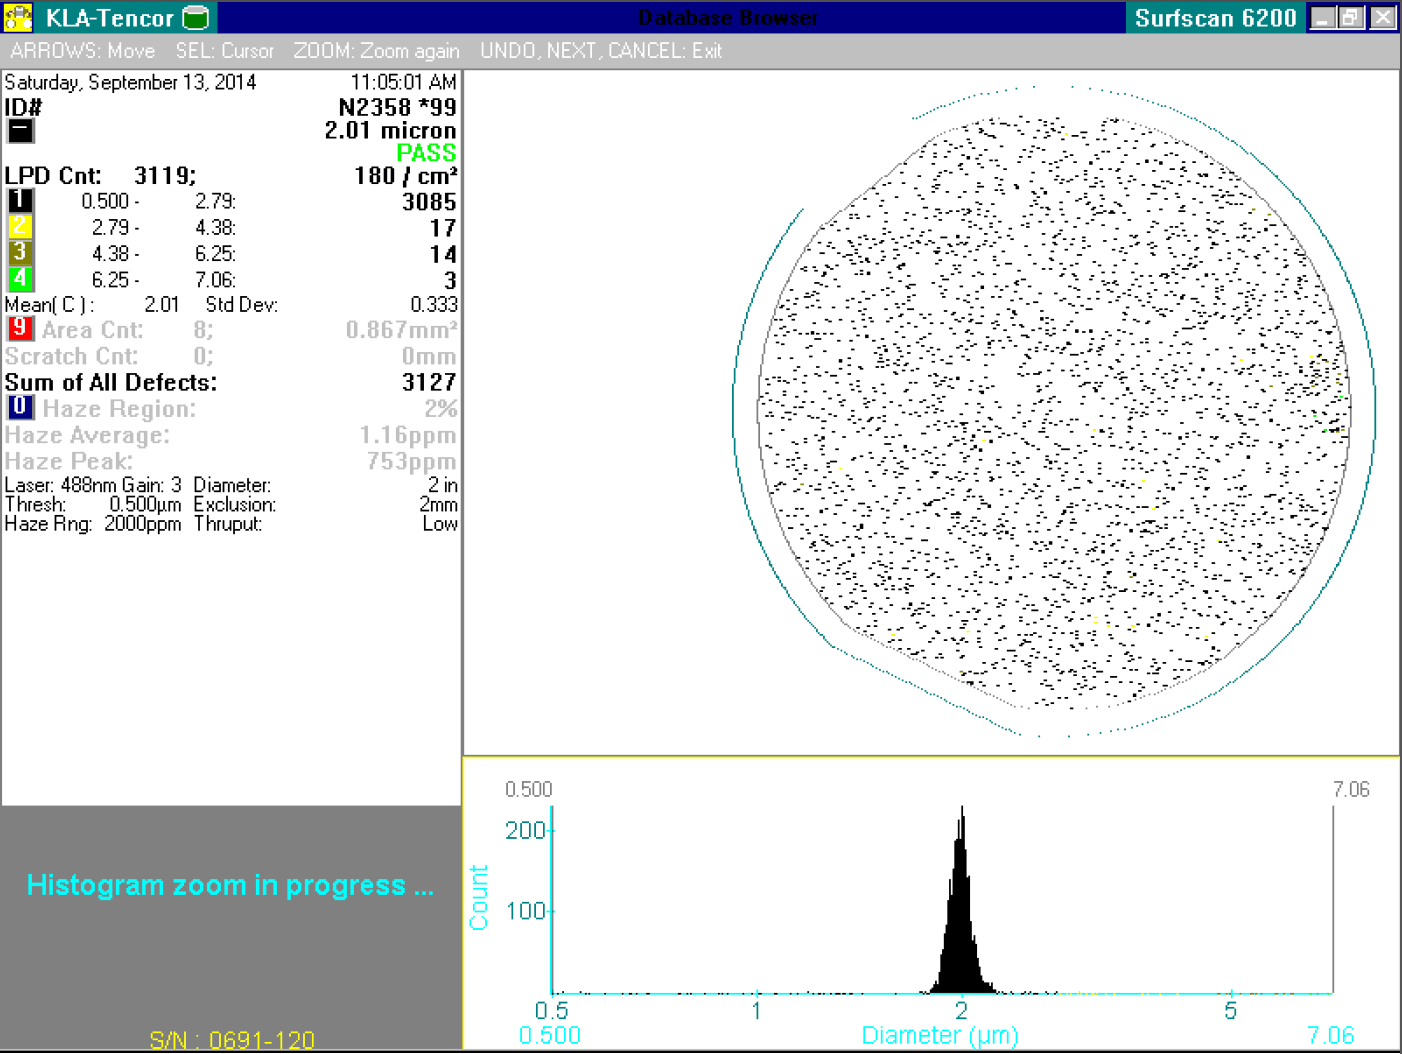
Task: Select SEL: Cursor in the command bar
Action: [225, 51]
